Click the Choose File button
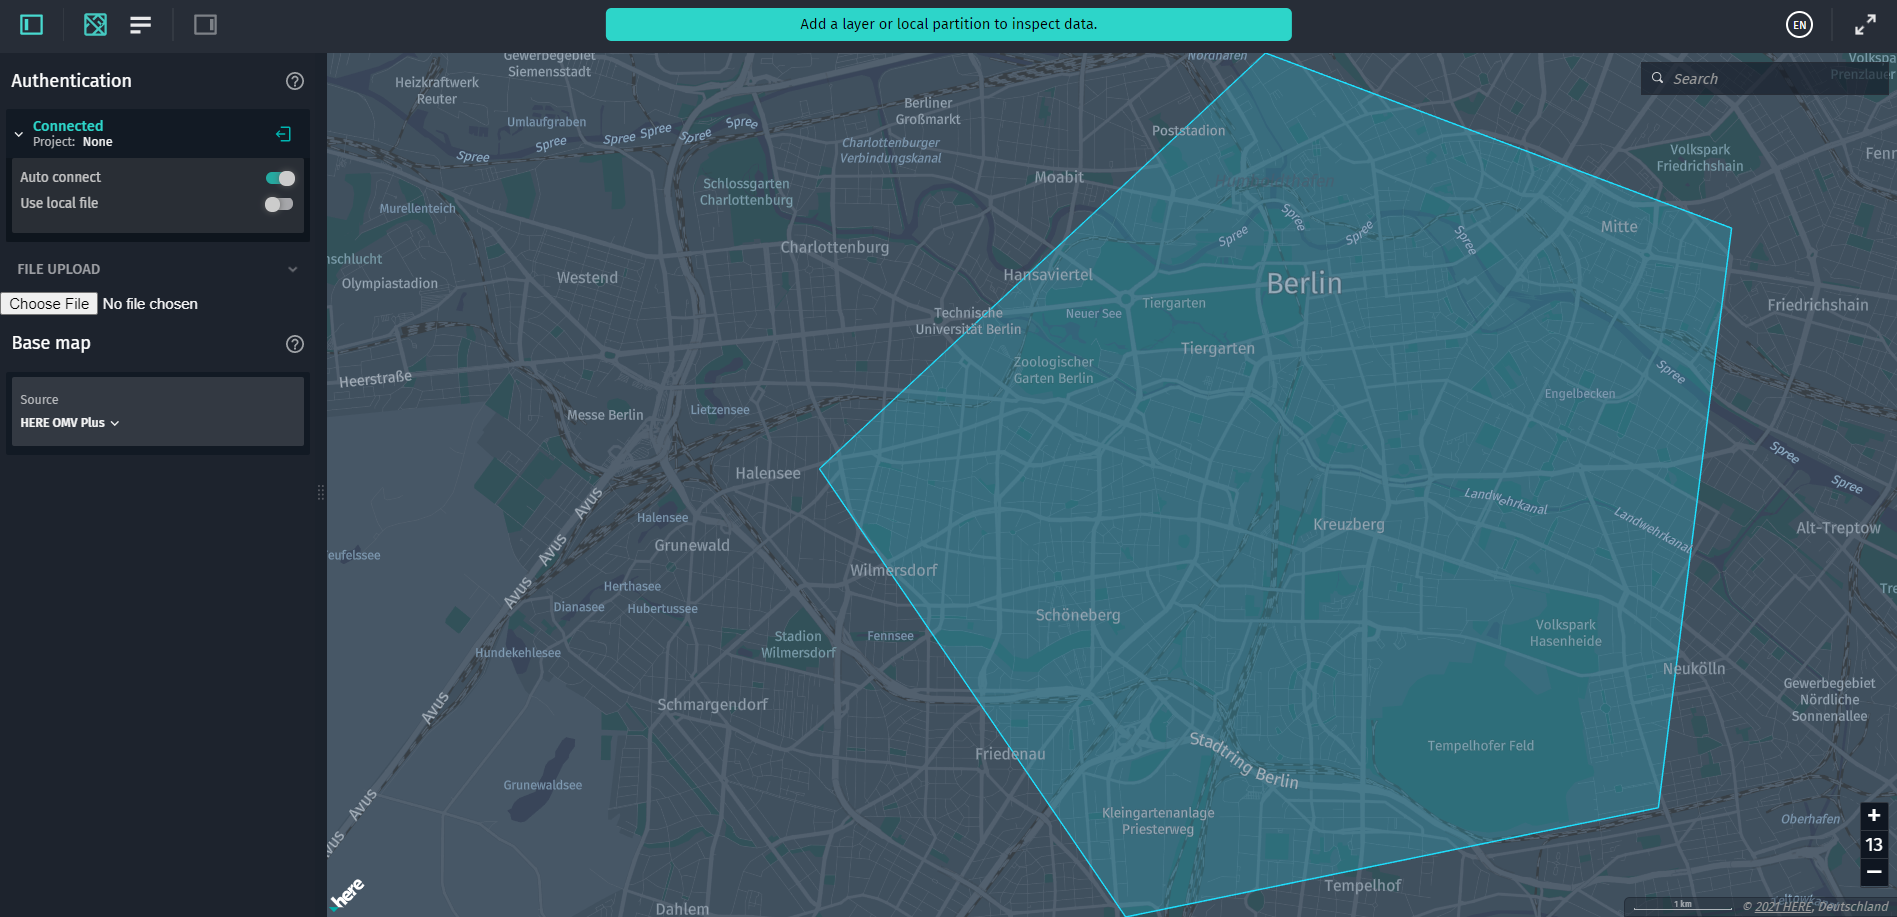Screen dimensions: 1897x917 (x=48, y=303)
